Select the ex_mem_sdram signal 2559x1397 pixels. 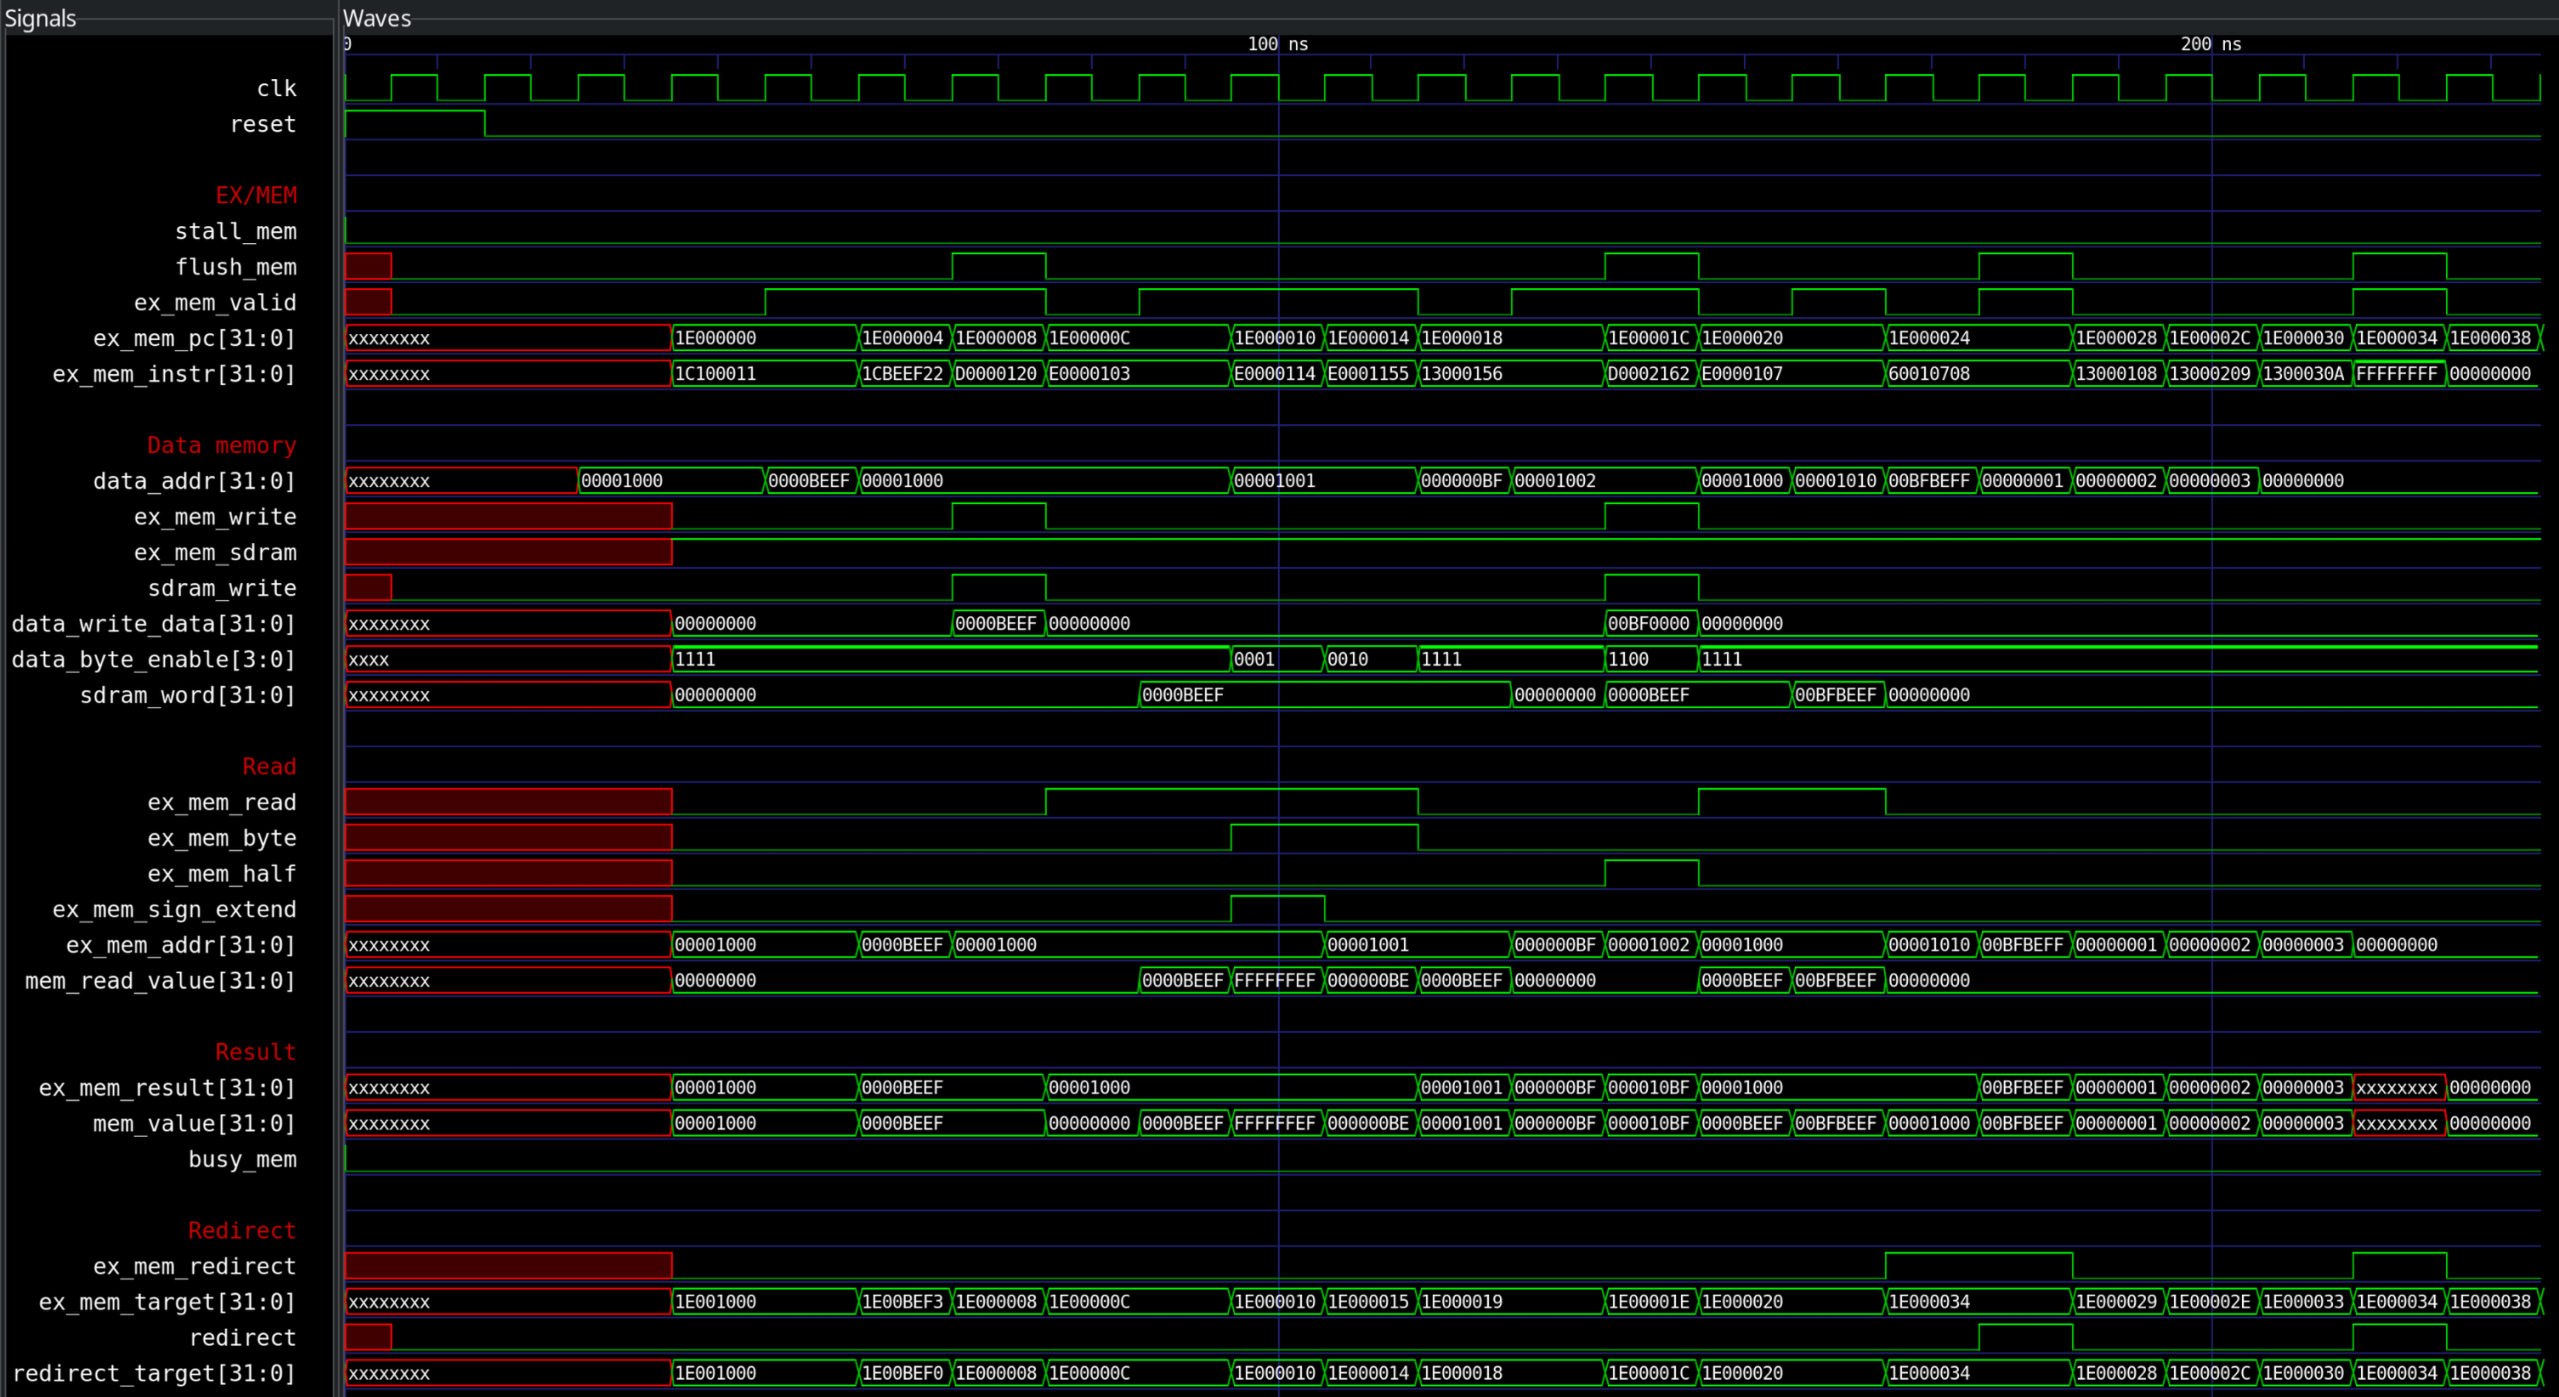215,552
